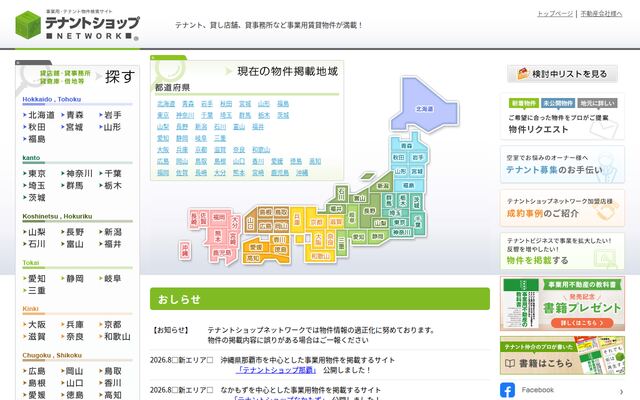Image resolution: width=640 pixels, height=400 pixels.
Task: Click 神奈川 region on the Japan map
Action: click(x=401, y=232)
